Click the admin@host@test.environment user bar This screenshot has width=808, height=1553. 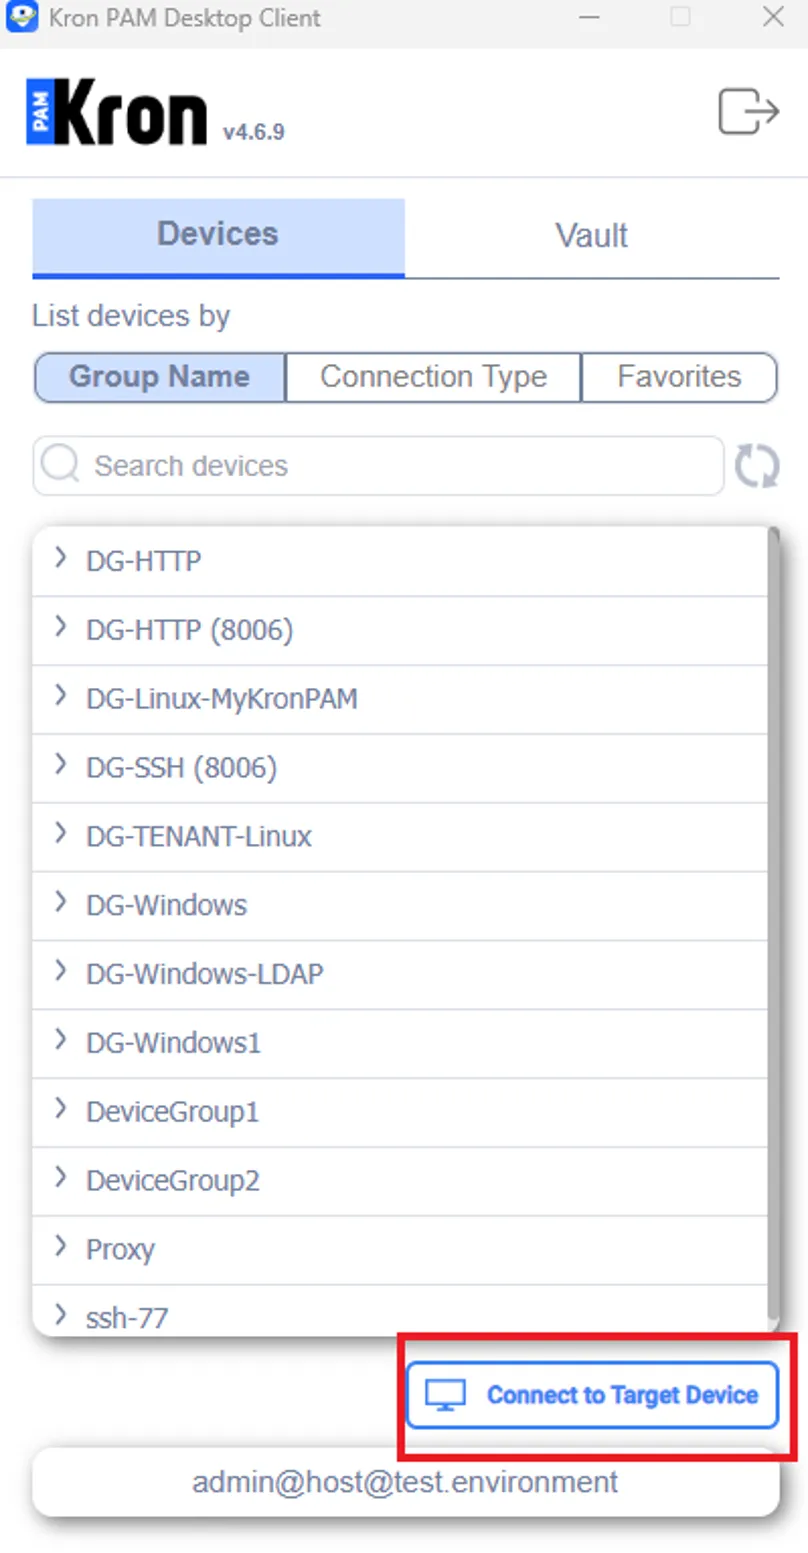coord(405,1481)
